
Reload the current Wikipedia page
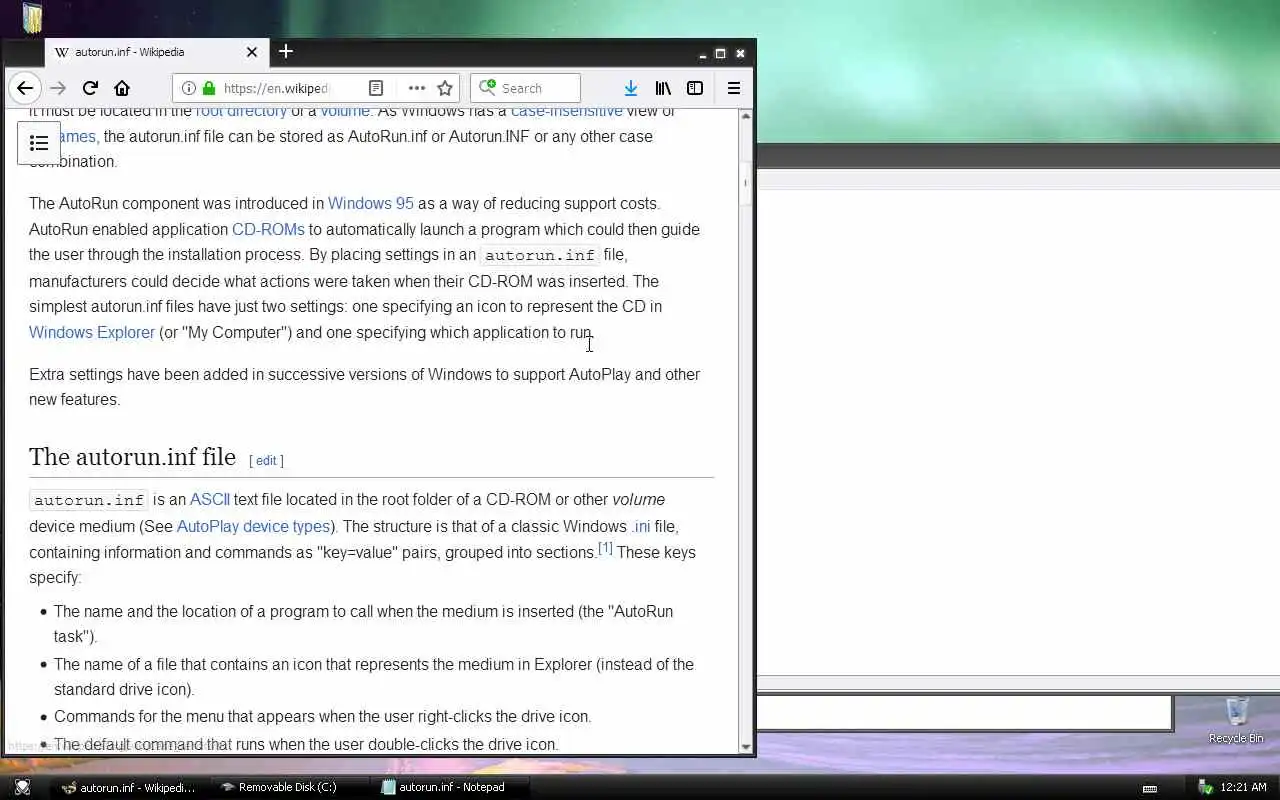[x=90, y=88]
